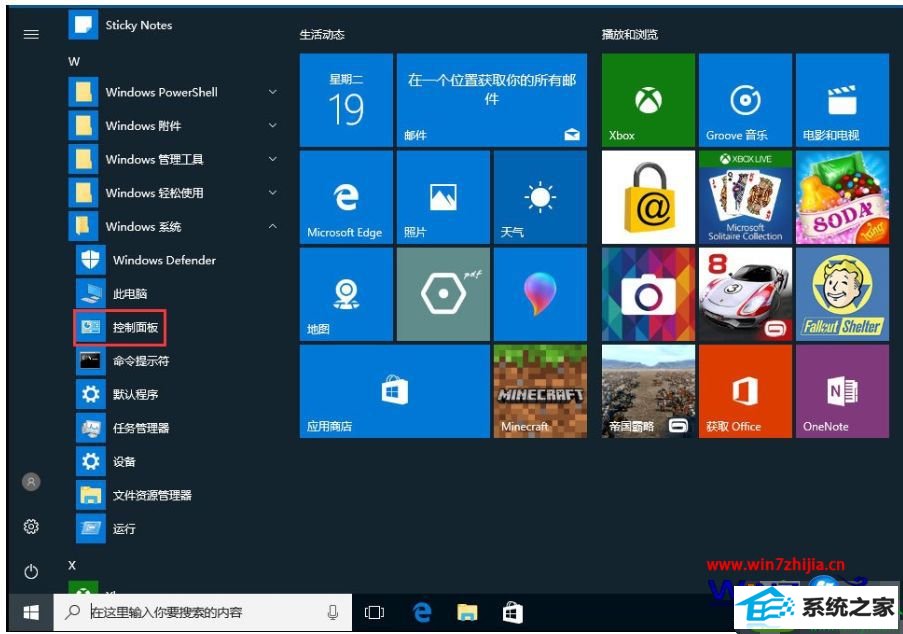Open Sticky Notes app
This screenshot has width=903, height=634.
tap(120, 25)
